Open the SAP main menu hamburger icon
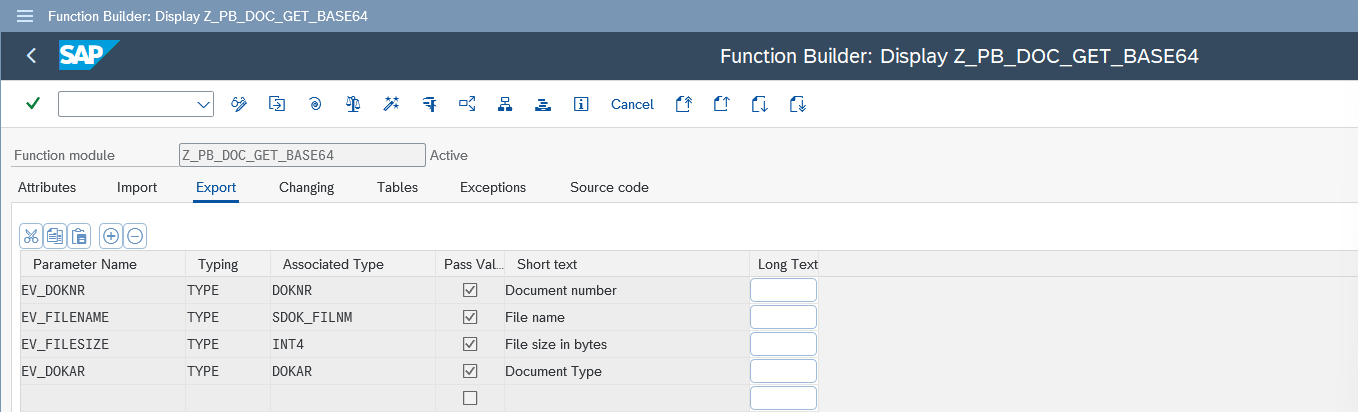The width and height of the screenshot is (1358, 412). [x=25, y=16]
